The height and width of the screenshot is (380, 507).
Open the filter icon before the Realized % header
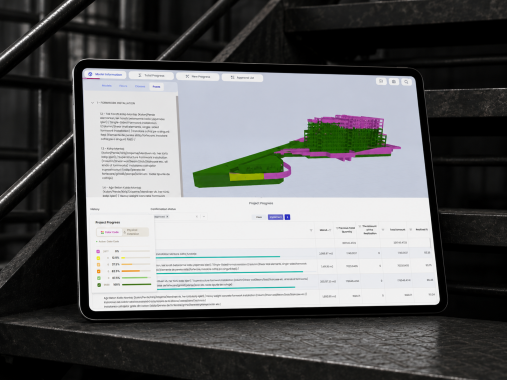tap(411, 229)
